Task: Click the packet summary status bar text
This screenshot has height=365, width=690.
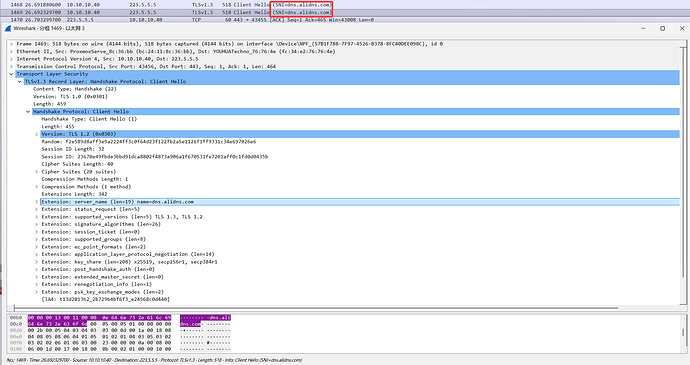Action: pos(154,360)
